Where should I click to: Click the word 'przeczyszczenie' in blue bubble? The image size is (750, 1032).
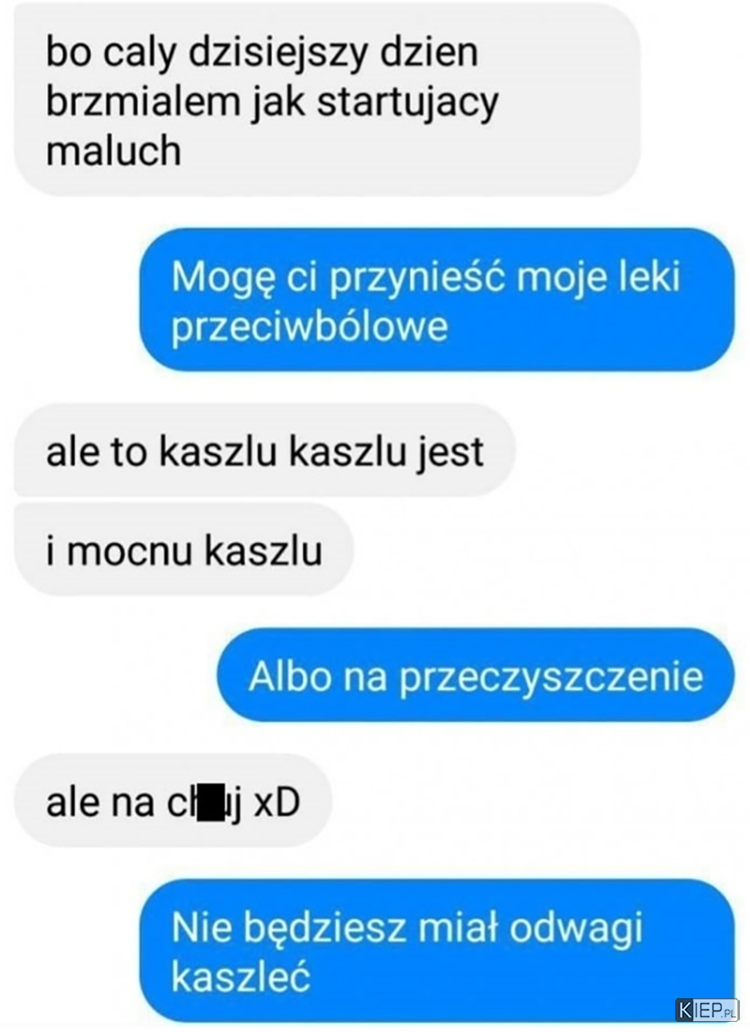pyautogui.click(x=551, y=677)
